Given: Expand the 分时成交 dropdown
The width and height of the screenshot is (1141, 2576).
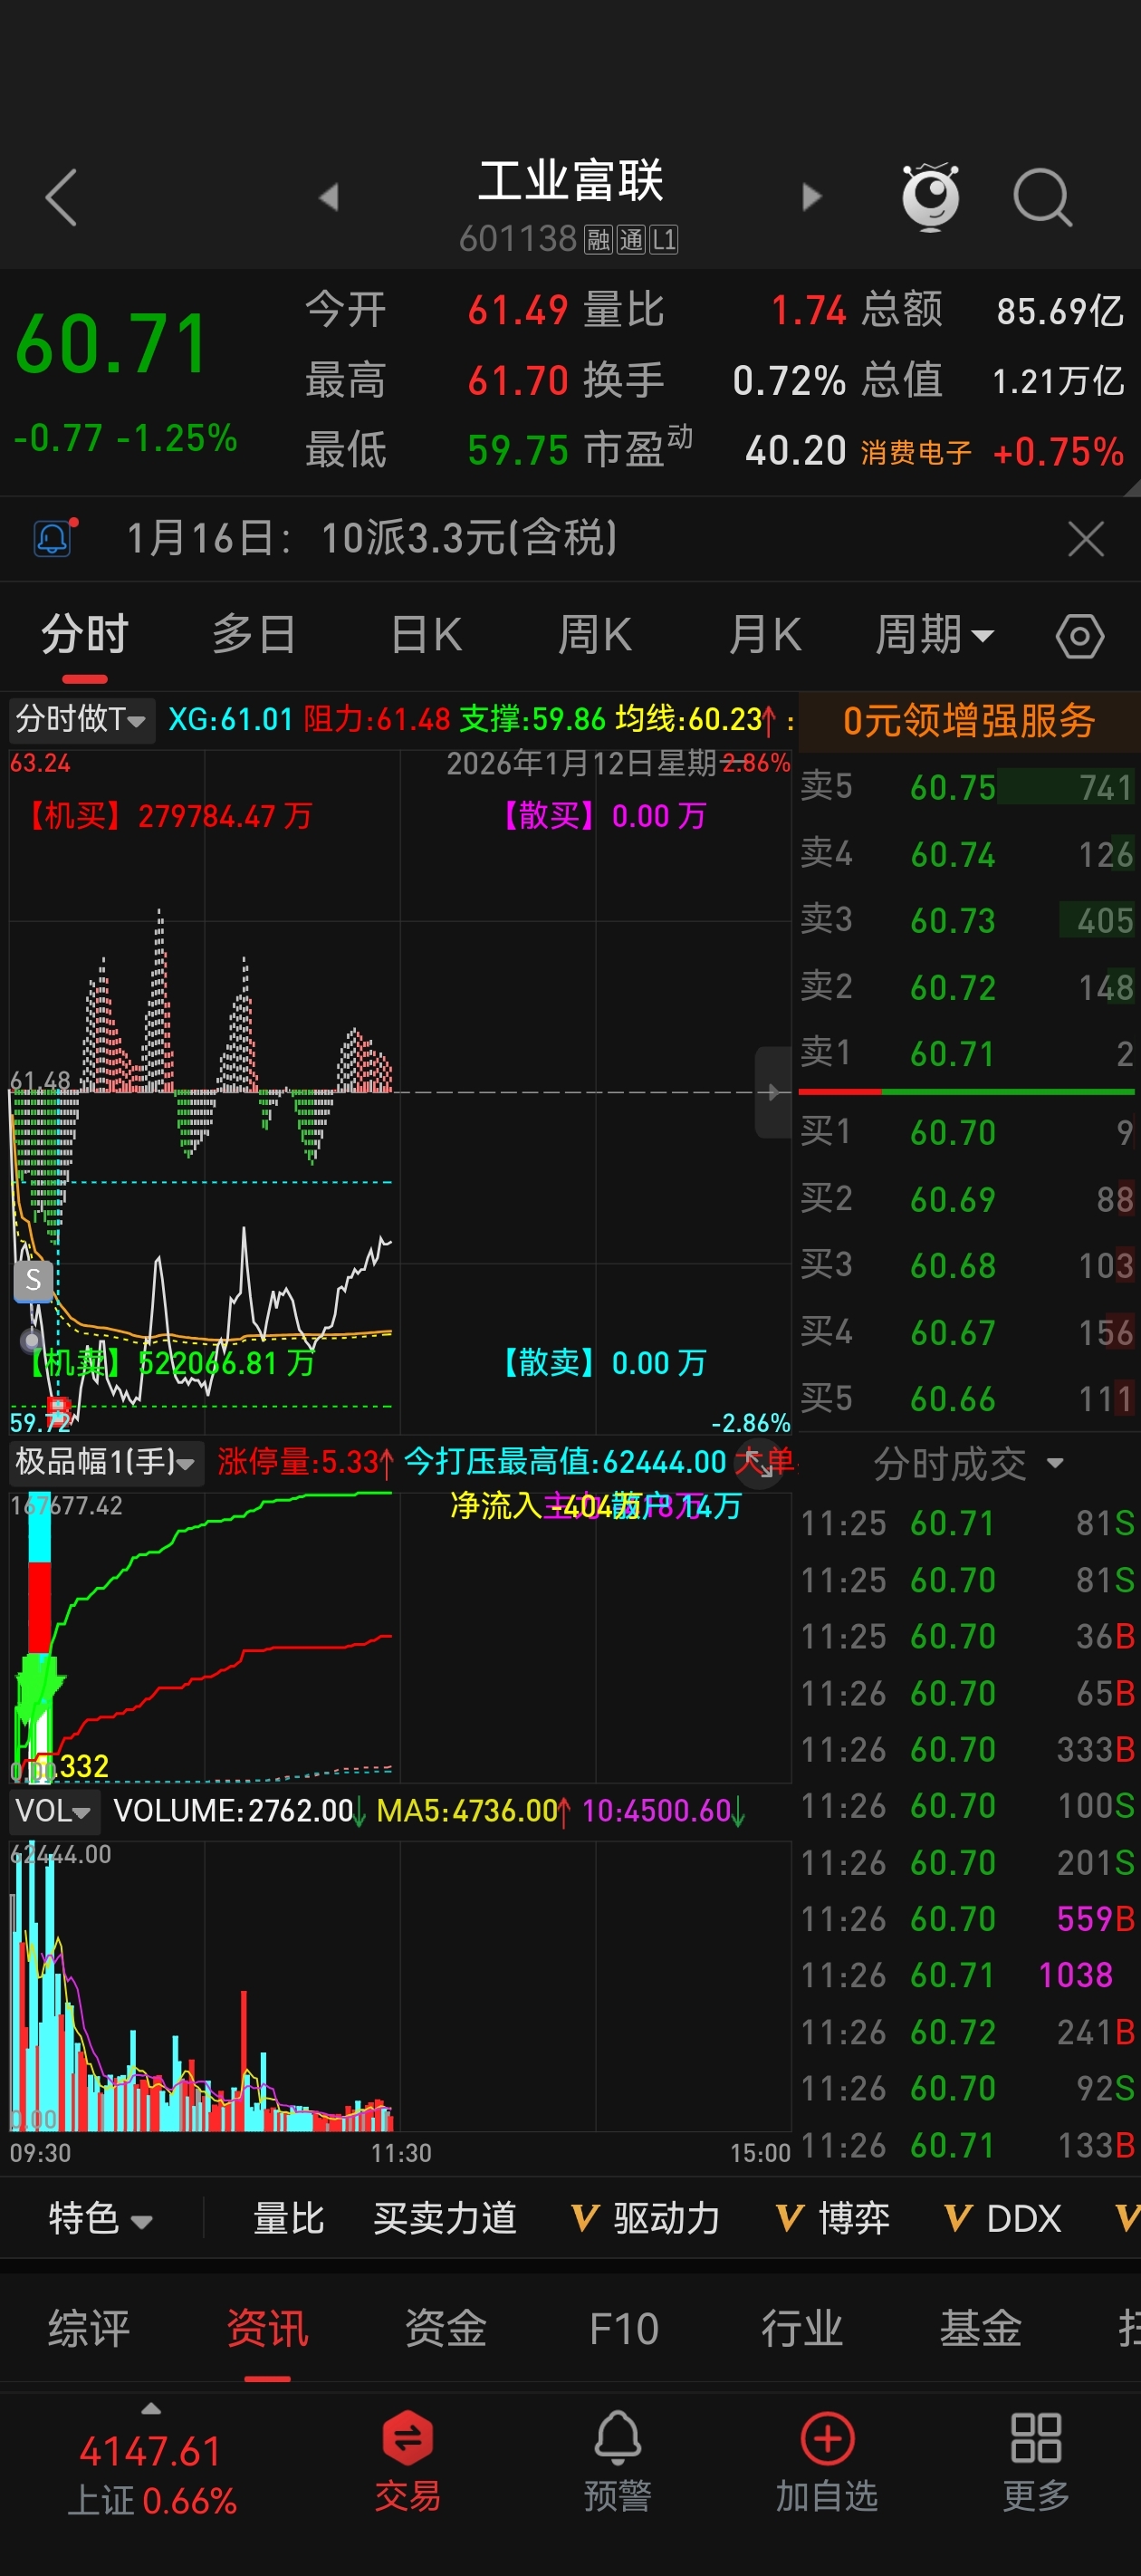Looking at the screenshot, I should (x=968, y=1464).
